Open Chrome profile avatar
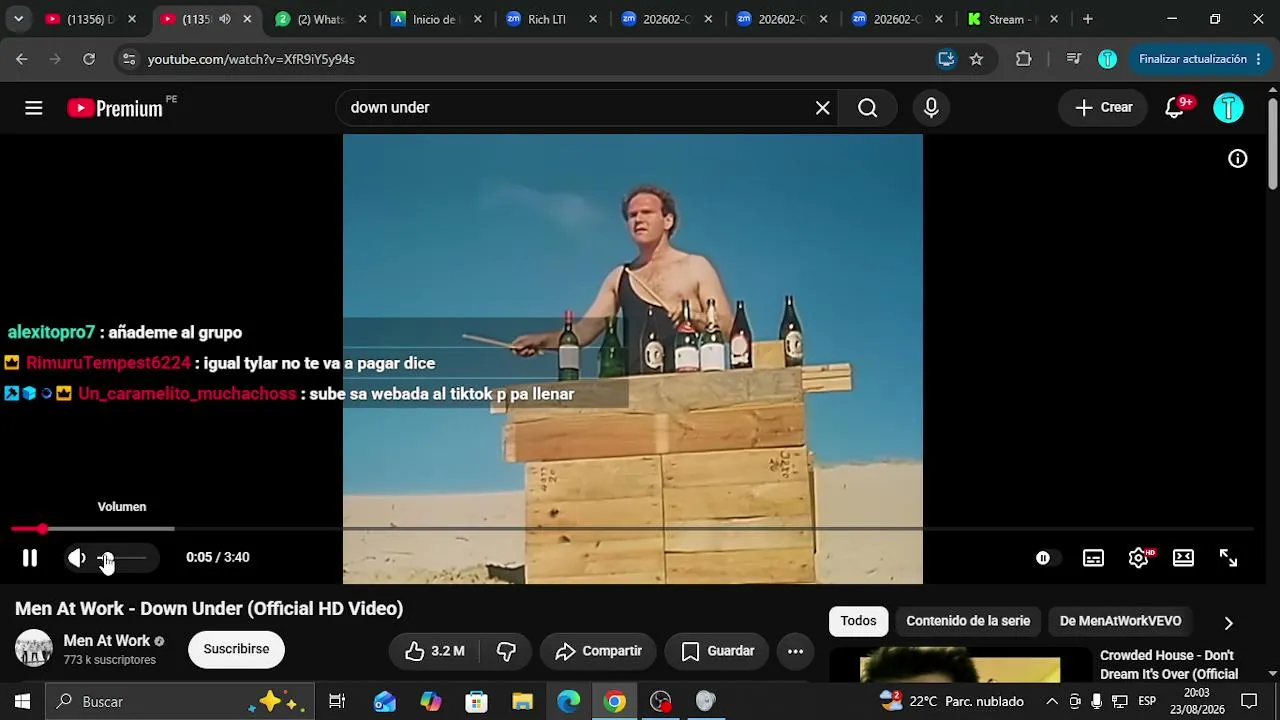Viewport: 1280px width, 720px height. coord(1107,59)
